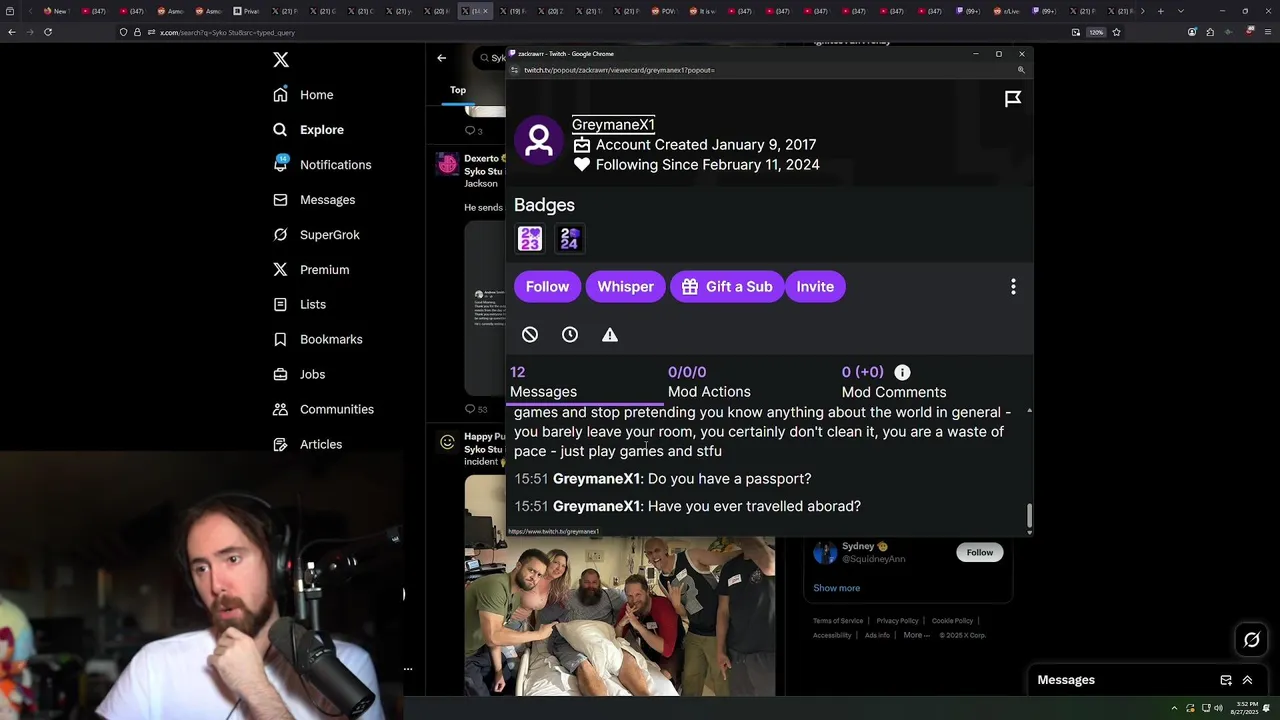The width and height of the screenshot is (1280, 720).
Task: Open browser tab list dropdown arrow
Action: [1181, 11]
